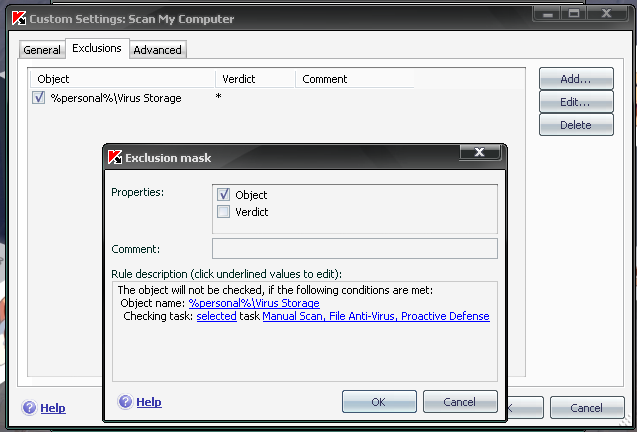Maximize the Custom Settings window

[574, 14]
